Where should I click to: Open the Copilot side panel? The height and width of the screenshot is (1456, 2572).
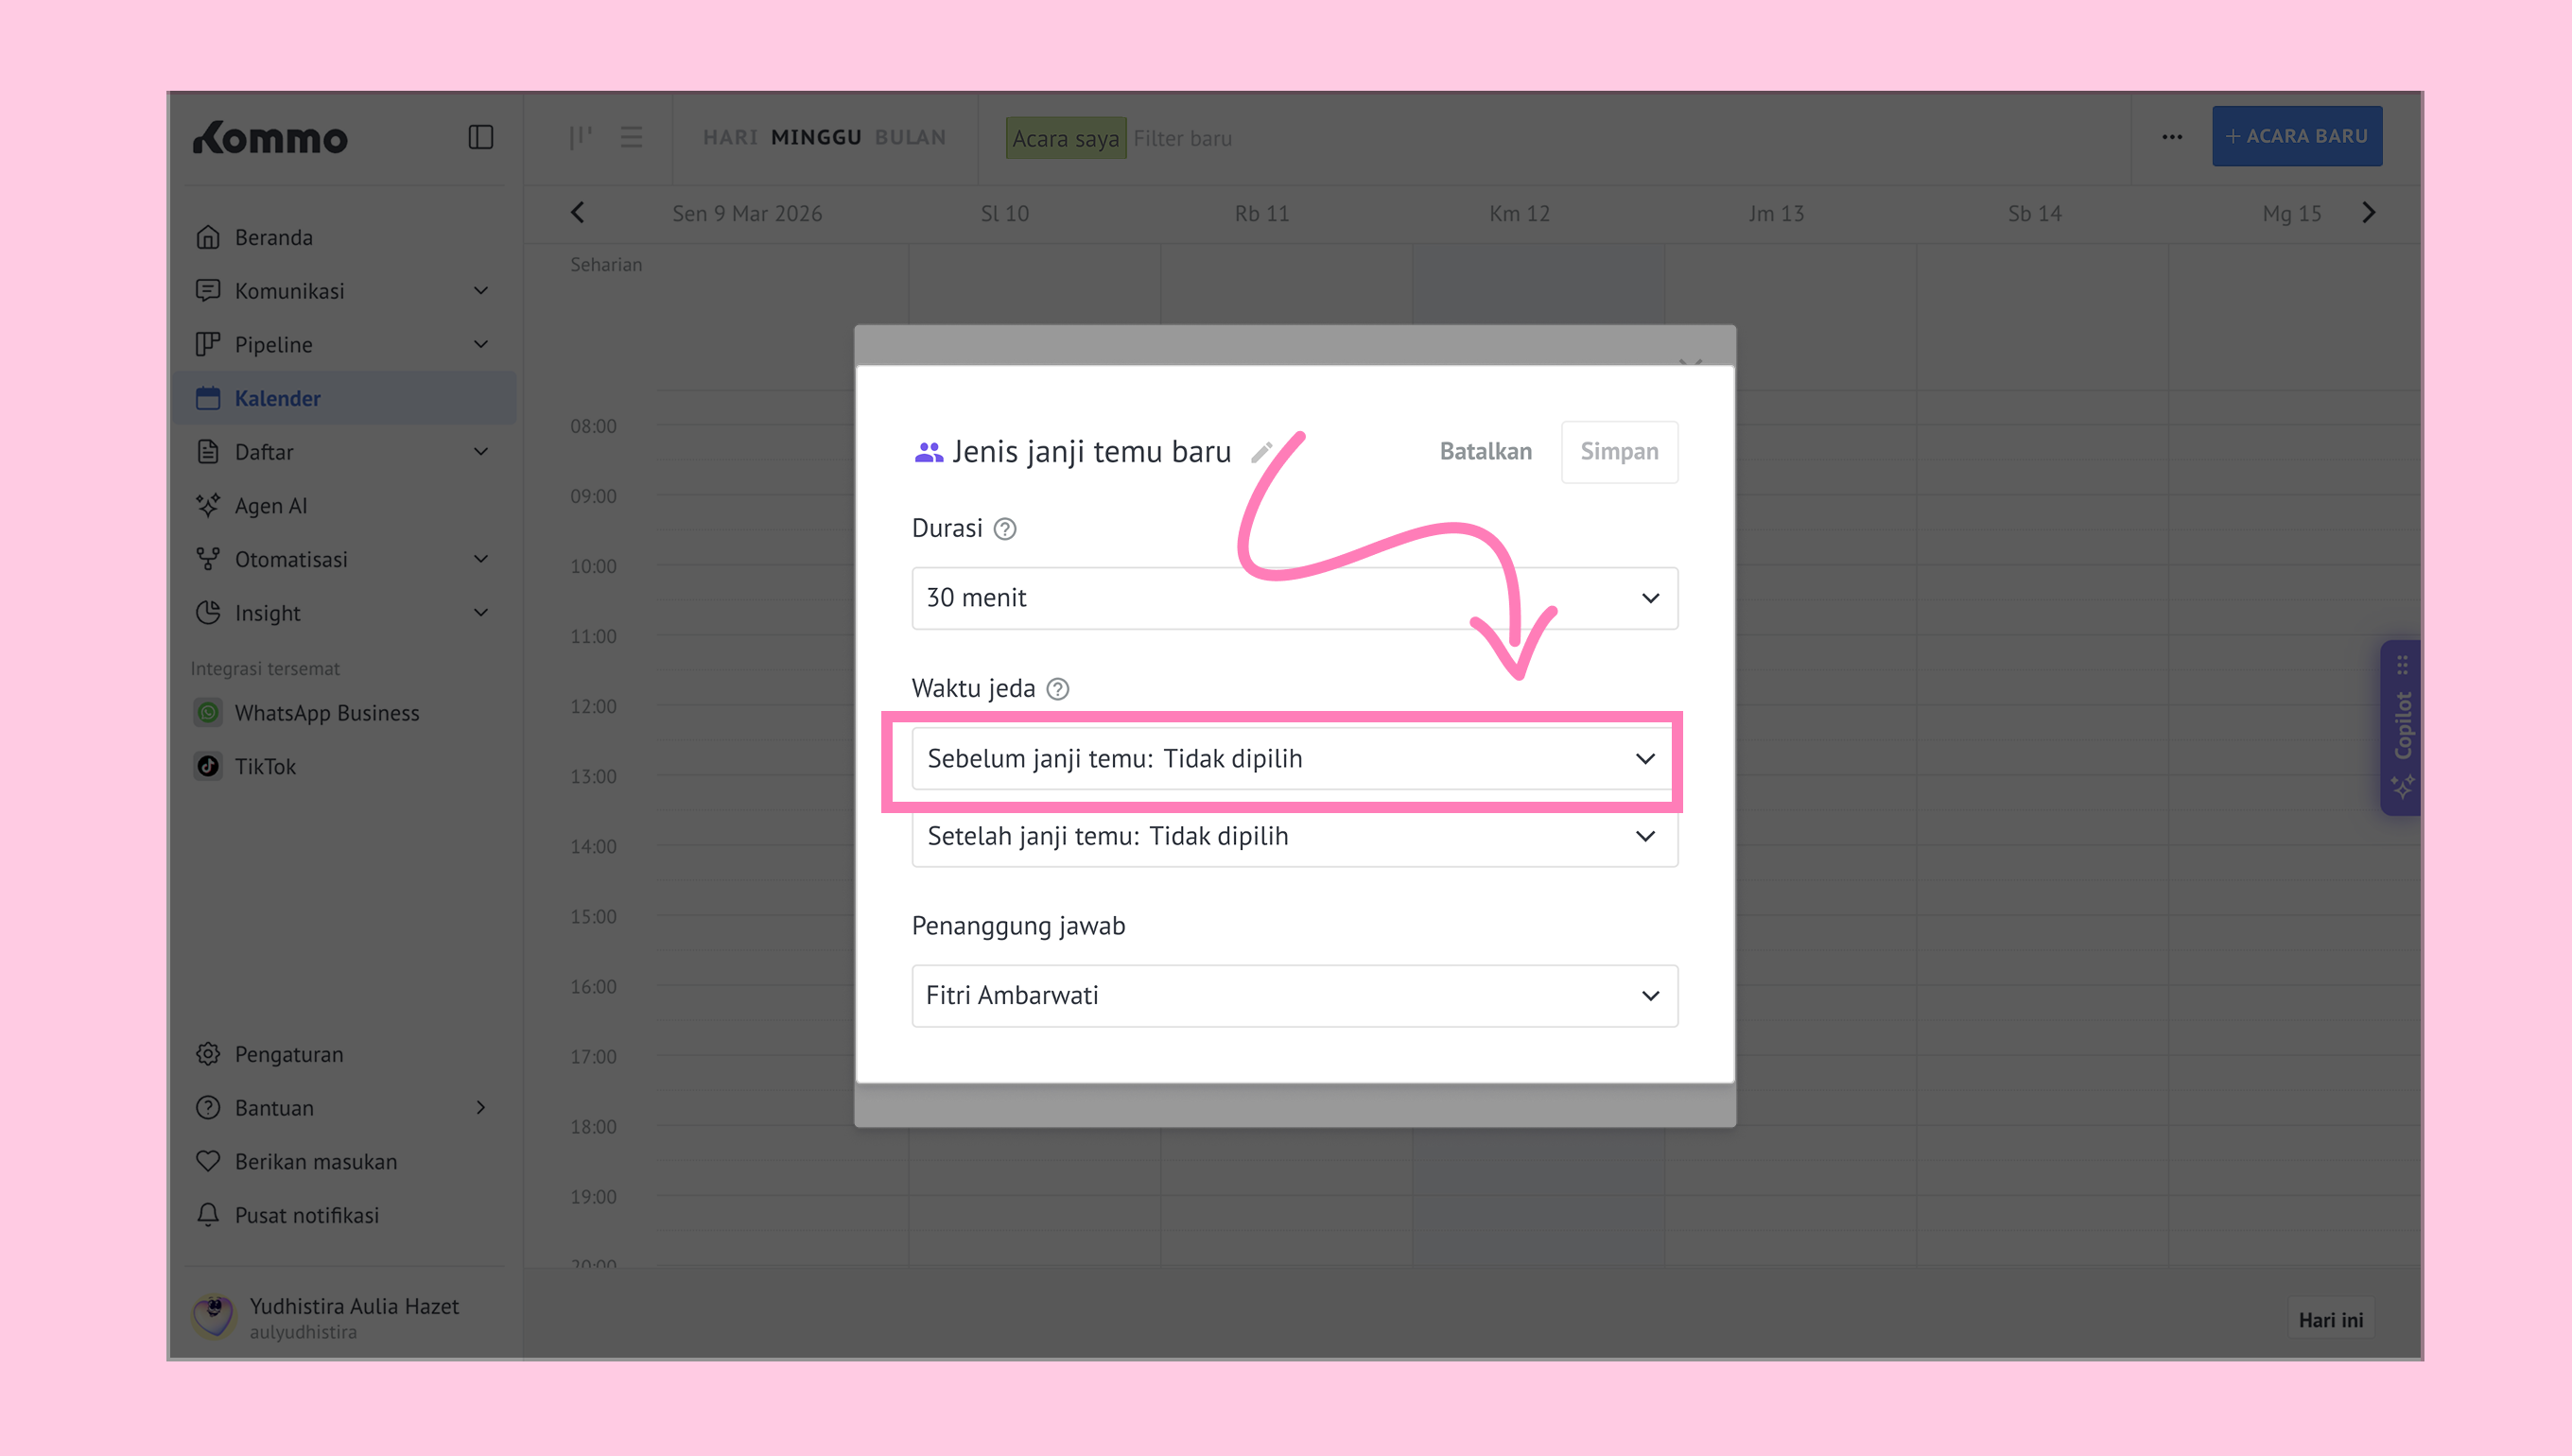tap(2402, 728)
